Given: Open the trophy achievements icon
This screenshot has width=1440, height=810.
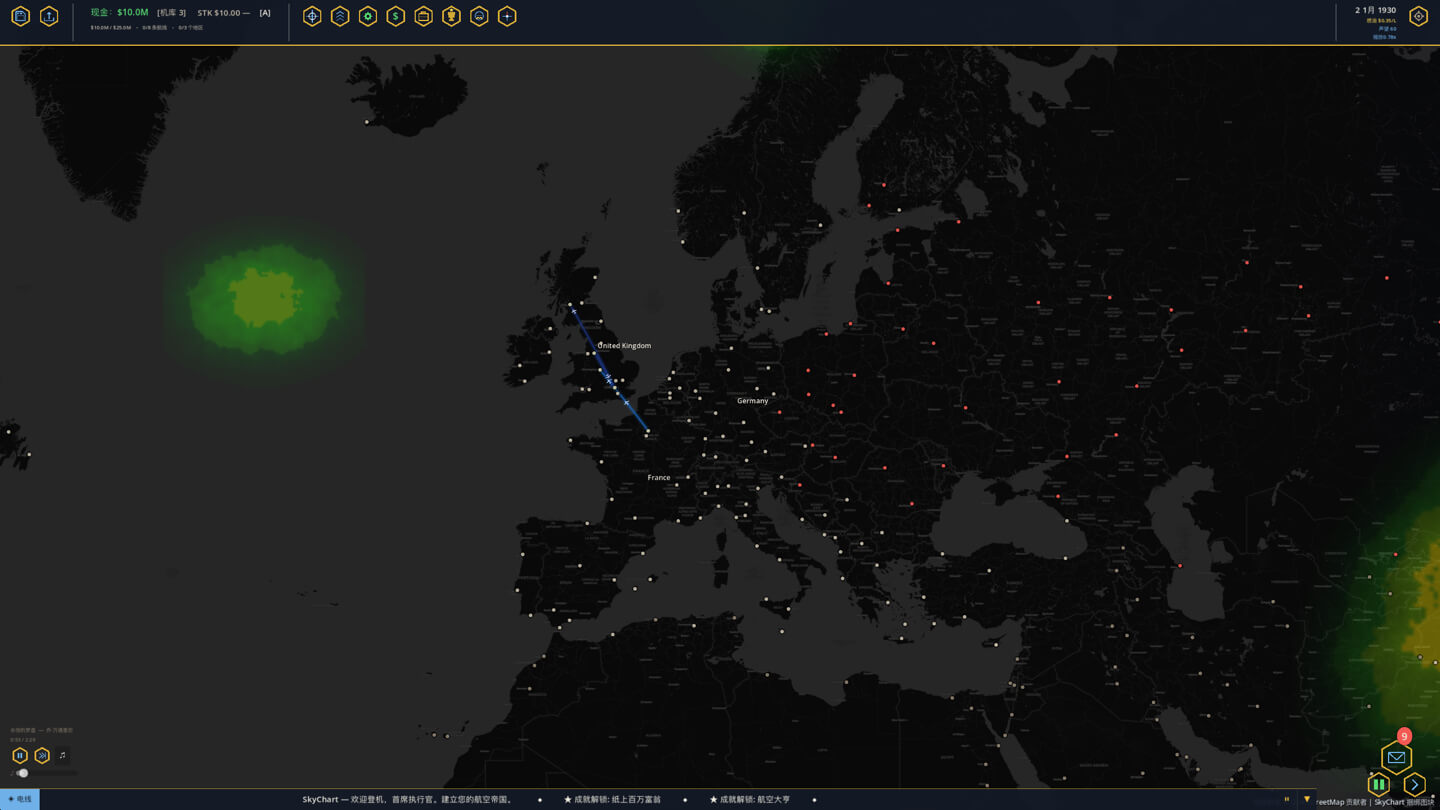Looking at the screenshot, I should pos(452,16).
